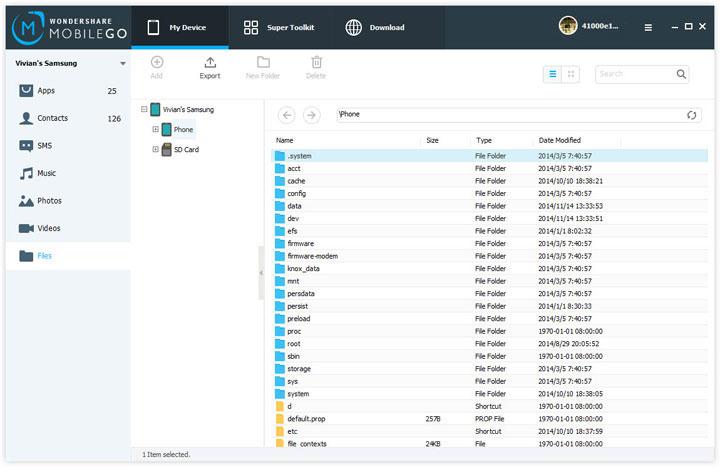The image size is (720, 467).
Task: Select the proc folder
Action: [489, 331]
